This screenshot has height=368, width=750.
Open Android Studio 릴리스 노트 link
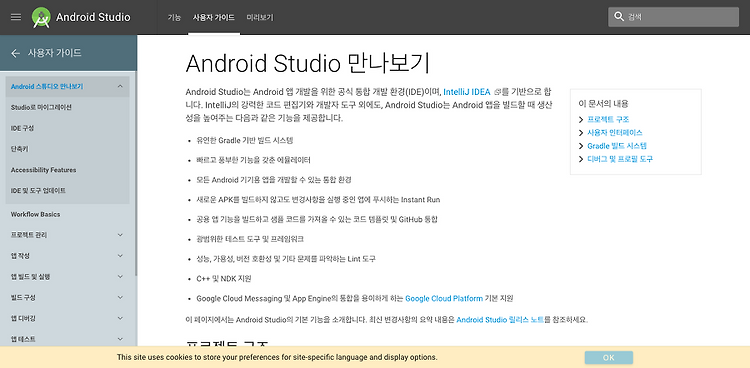[x=500, y=320]
